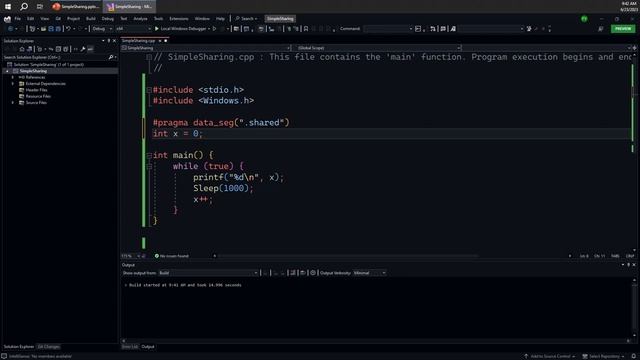640x360 pixels.
Task: Collapse the include block code fold
Action: click(149, 90)
